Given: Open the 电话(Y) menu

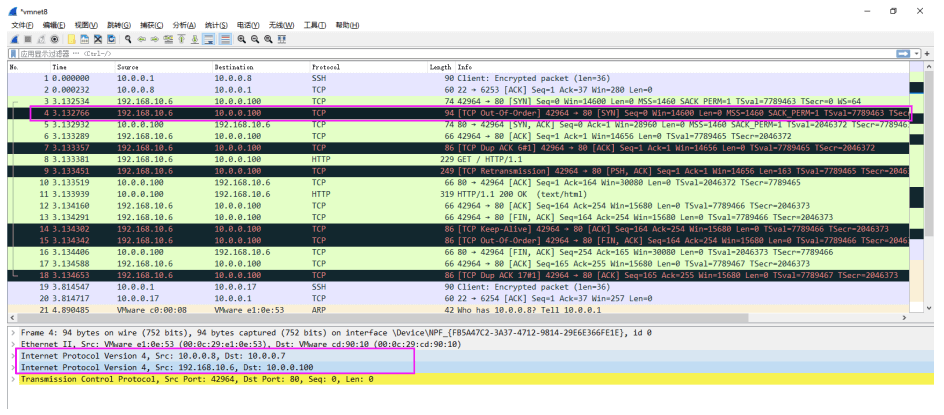Looking at the screenshot, I should (248, 25).
